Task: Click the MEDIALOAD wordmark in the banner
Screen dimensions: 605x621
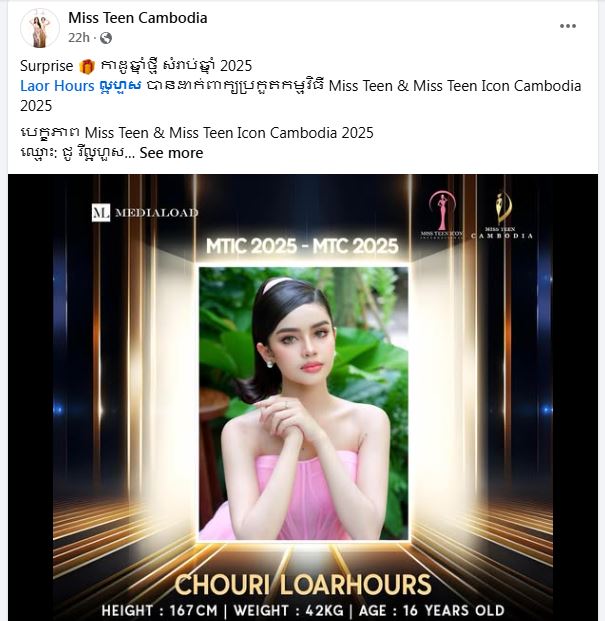Action: pyautogui.click(x=156, y=213)
